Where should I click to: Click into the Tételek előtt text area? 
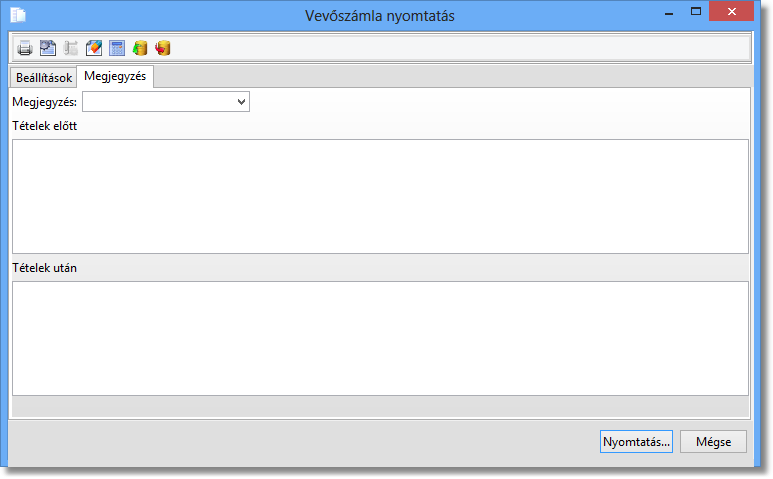coord(380,196)
